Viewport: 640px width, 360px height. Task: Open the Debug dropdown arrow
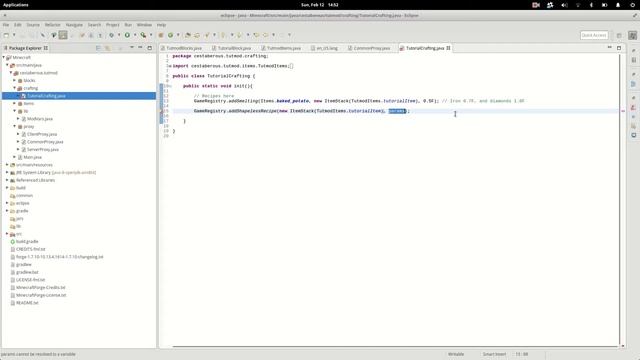[x=119, y=35]
